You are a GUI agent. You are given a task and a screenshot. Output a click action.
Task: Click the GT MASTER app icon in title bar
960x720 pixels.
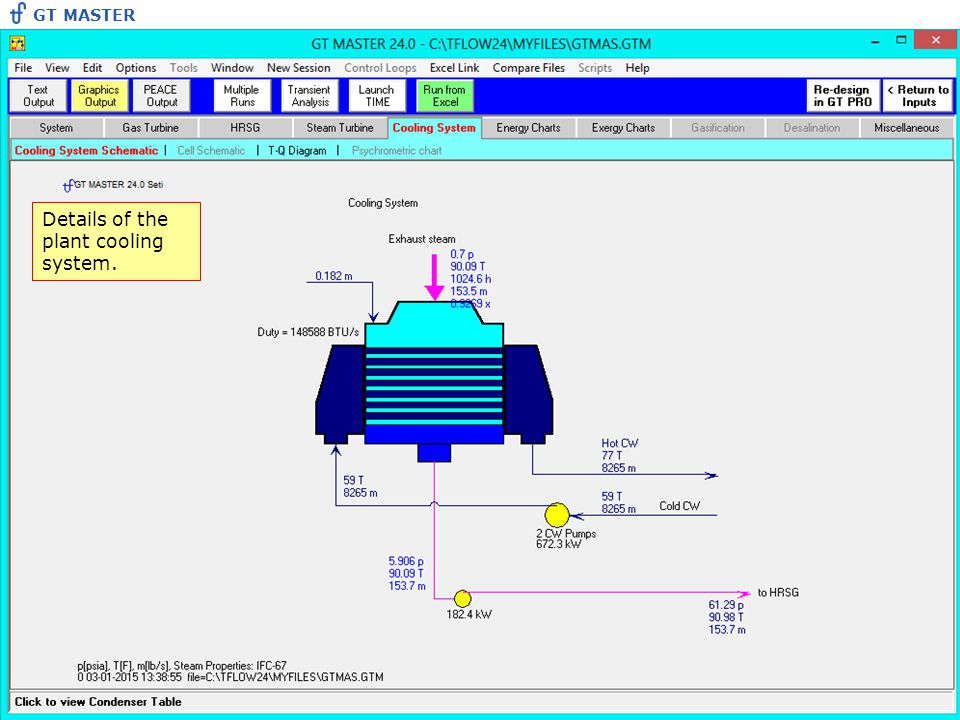tap(17, 43)
